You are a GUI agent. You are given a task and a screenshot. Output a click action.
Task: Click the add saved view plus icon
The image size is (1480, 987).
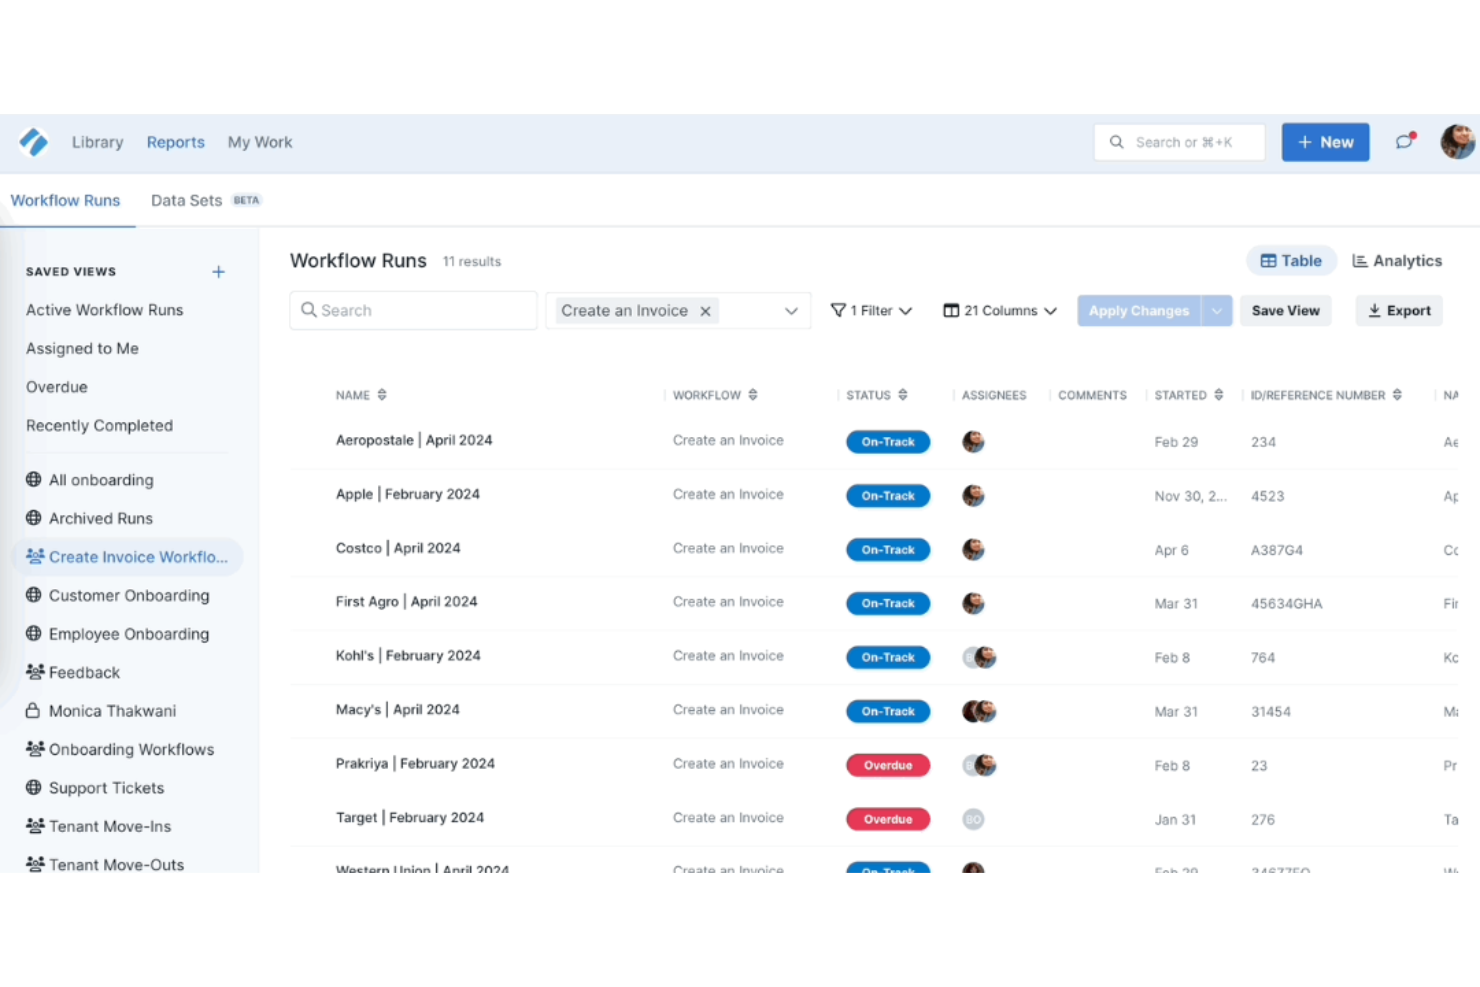point(218,271)
